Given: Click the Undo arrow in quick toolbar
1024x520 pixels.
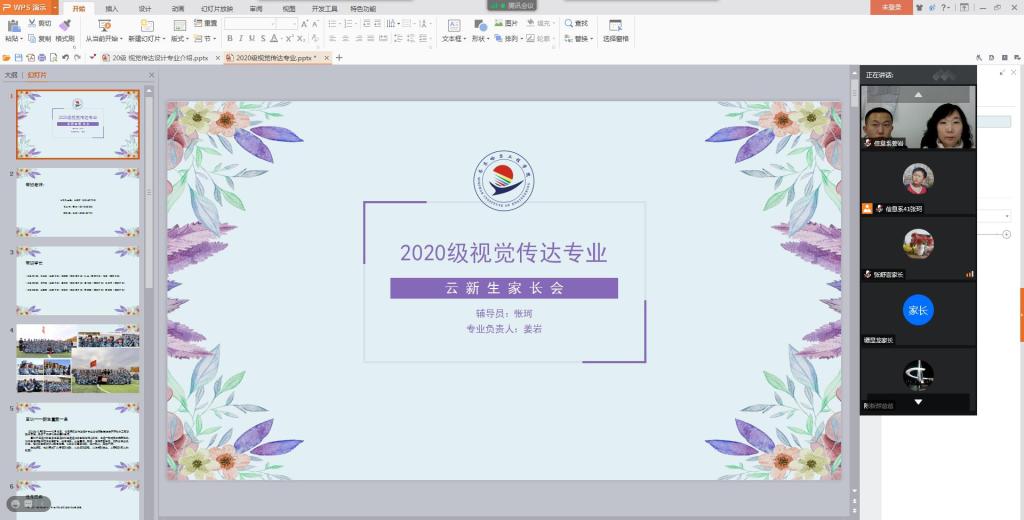Looking at the screenshot, I should (x=65, y=58).
